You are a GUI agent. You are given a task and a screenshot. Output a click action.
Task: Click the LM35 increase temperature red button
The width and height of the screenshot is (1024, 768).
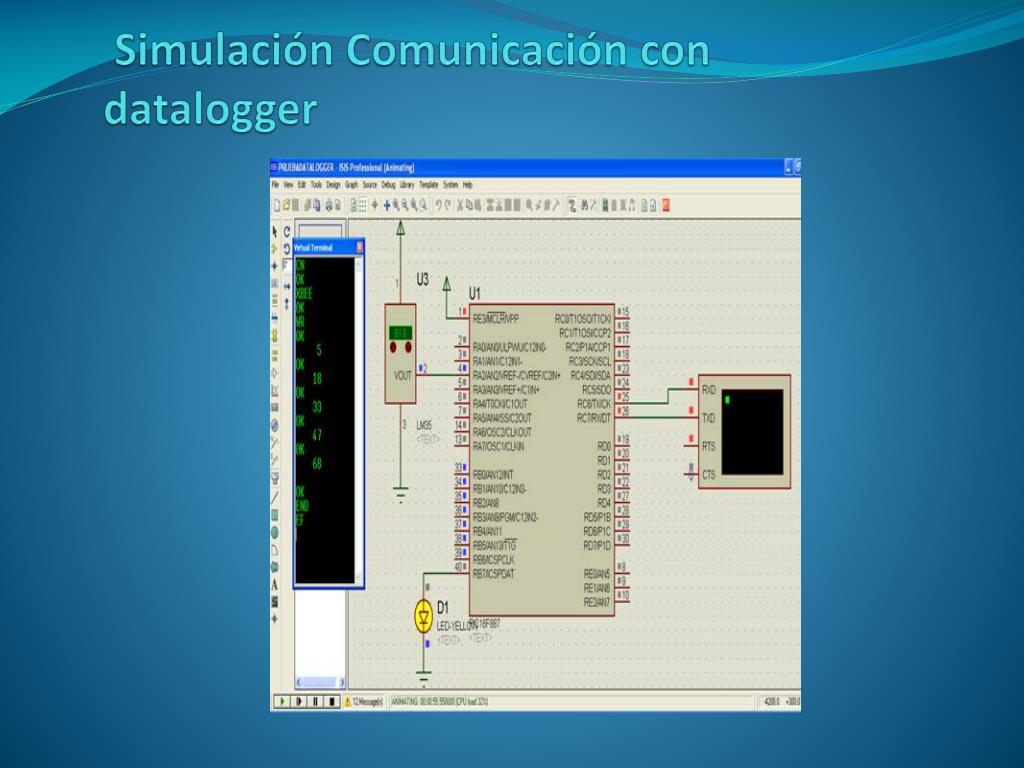tap(408, 347)
